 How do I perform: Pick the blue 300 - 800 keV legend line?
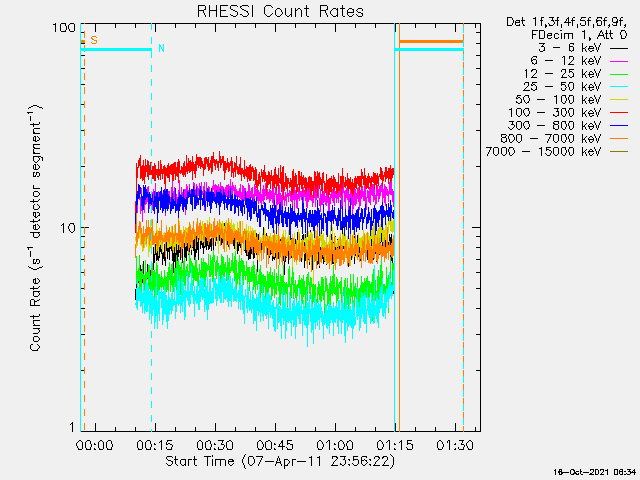tap(618, 126)
